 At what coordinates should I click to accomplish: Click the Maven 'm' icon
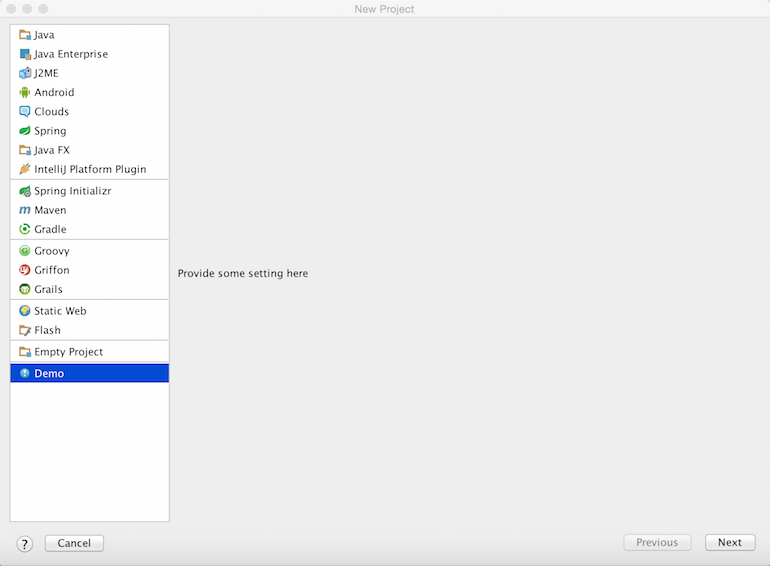pos(25,211)
